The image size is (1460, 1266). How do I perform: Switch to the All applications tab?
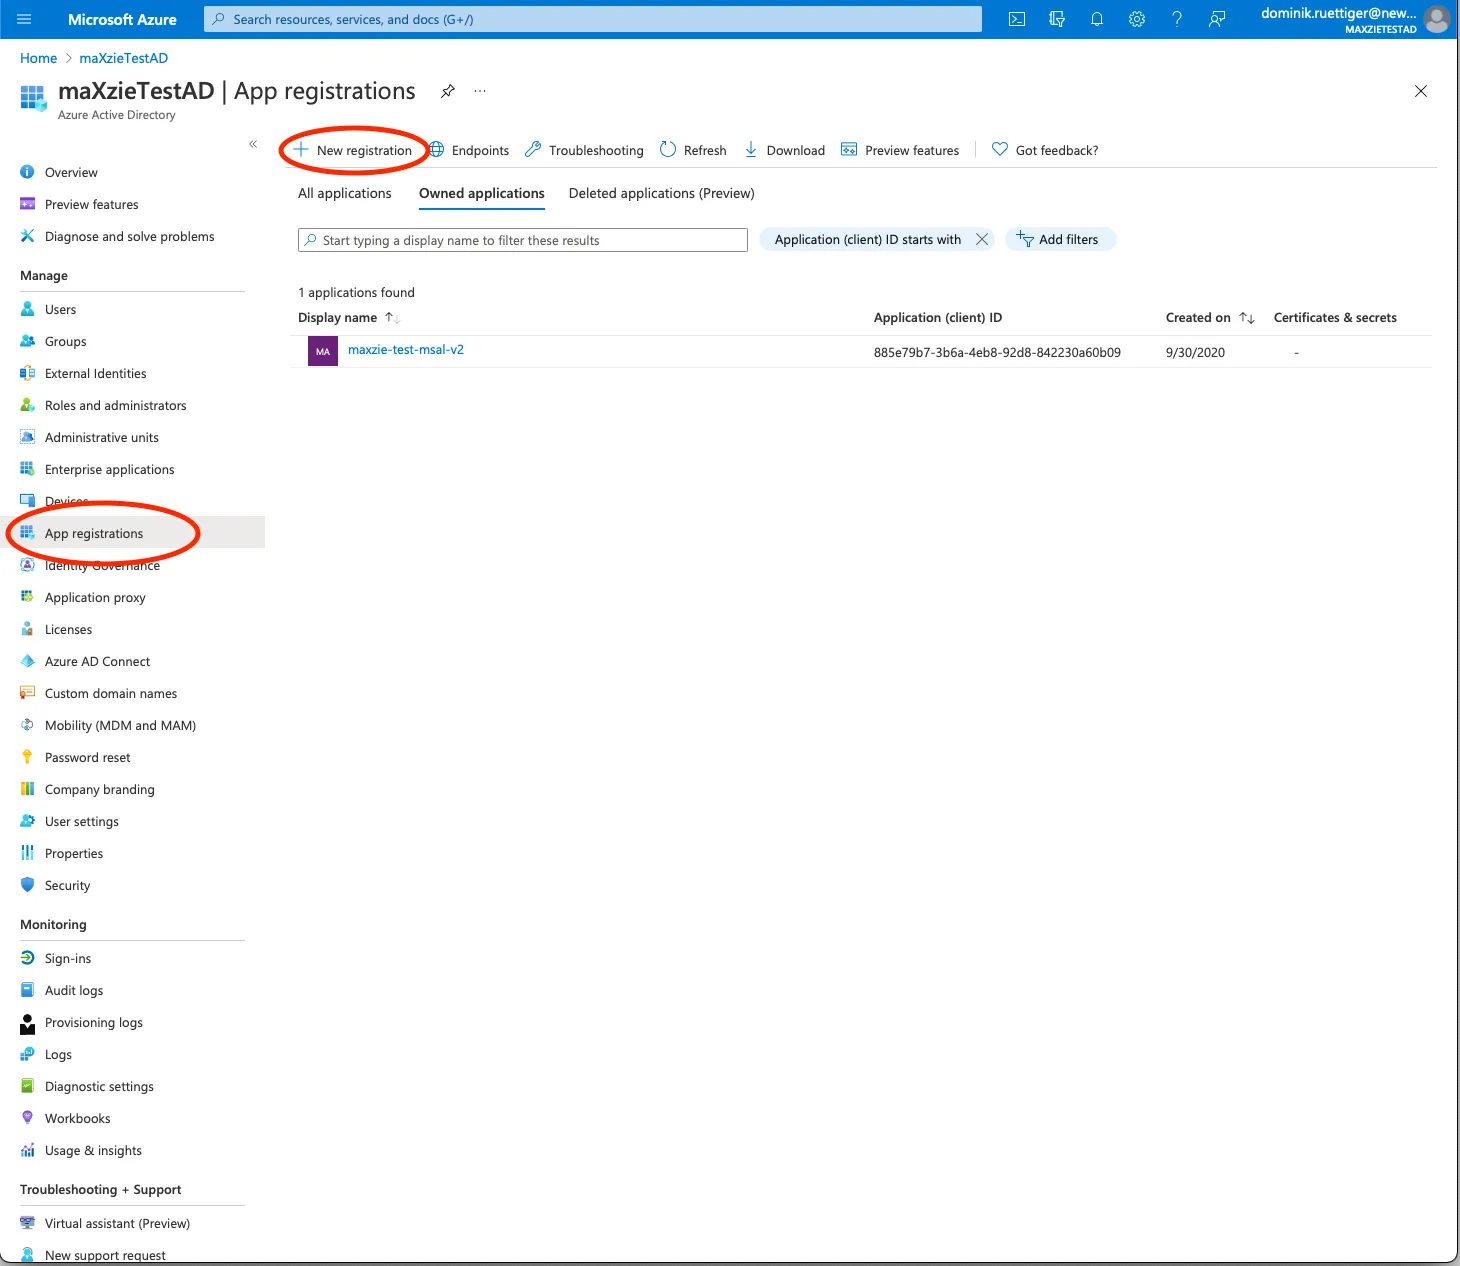(344, 193)
